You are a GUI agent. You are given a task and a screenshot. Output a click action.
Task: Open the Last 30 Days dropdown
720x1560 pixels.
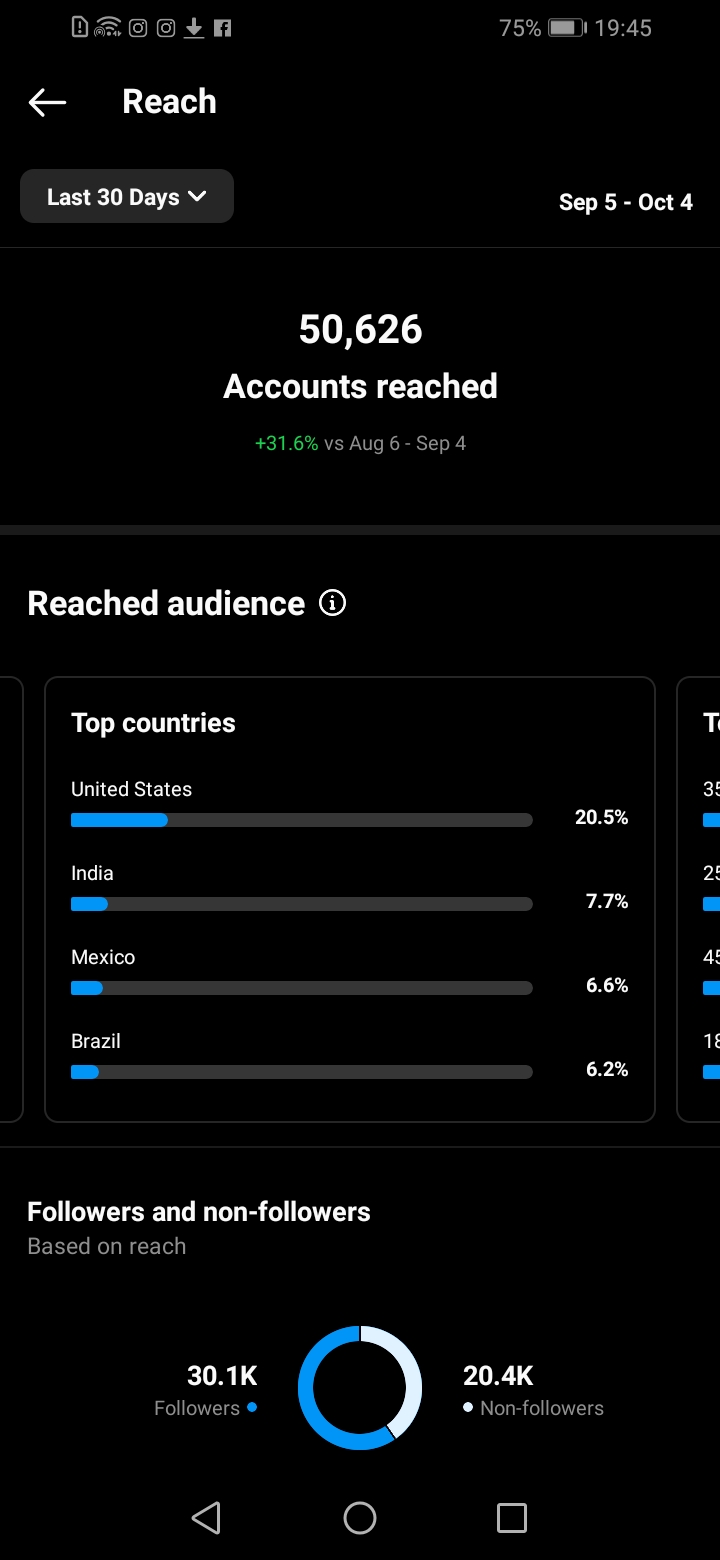(127, 196)
